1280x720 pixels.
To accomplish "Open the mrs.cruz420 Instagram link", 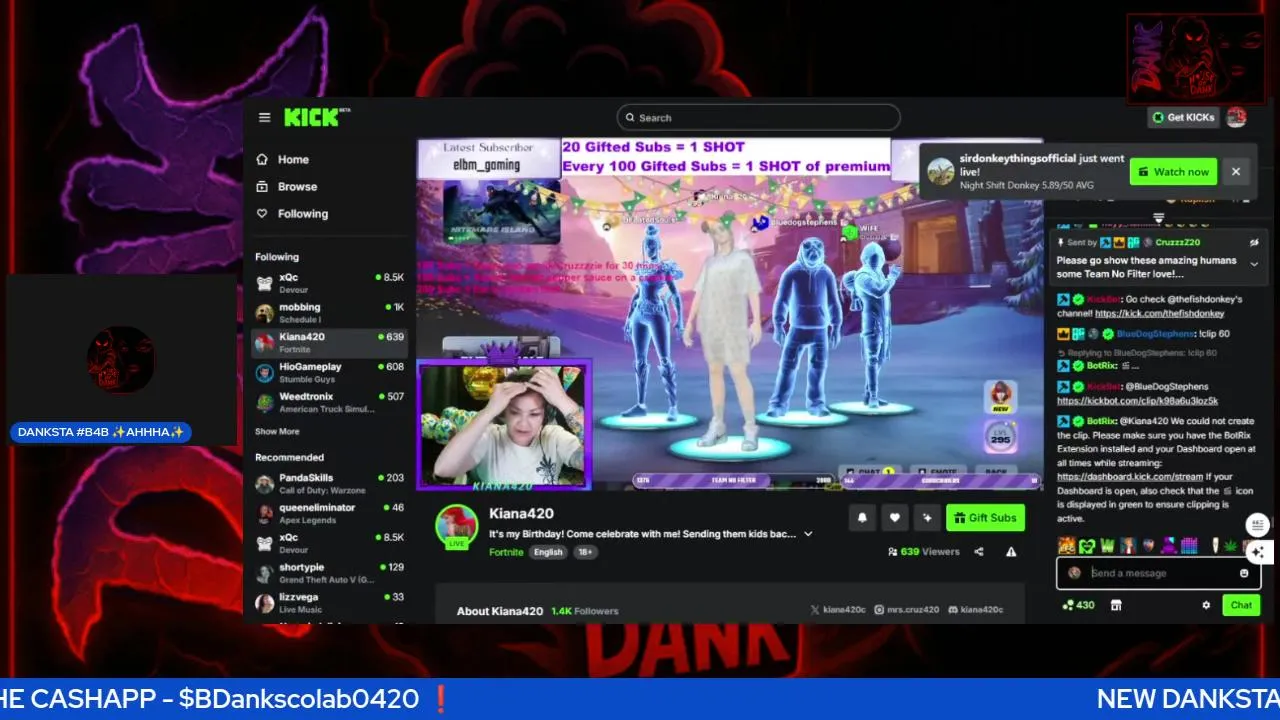I will pos(907,610).
